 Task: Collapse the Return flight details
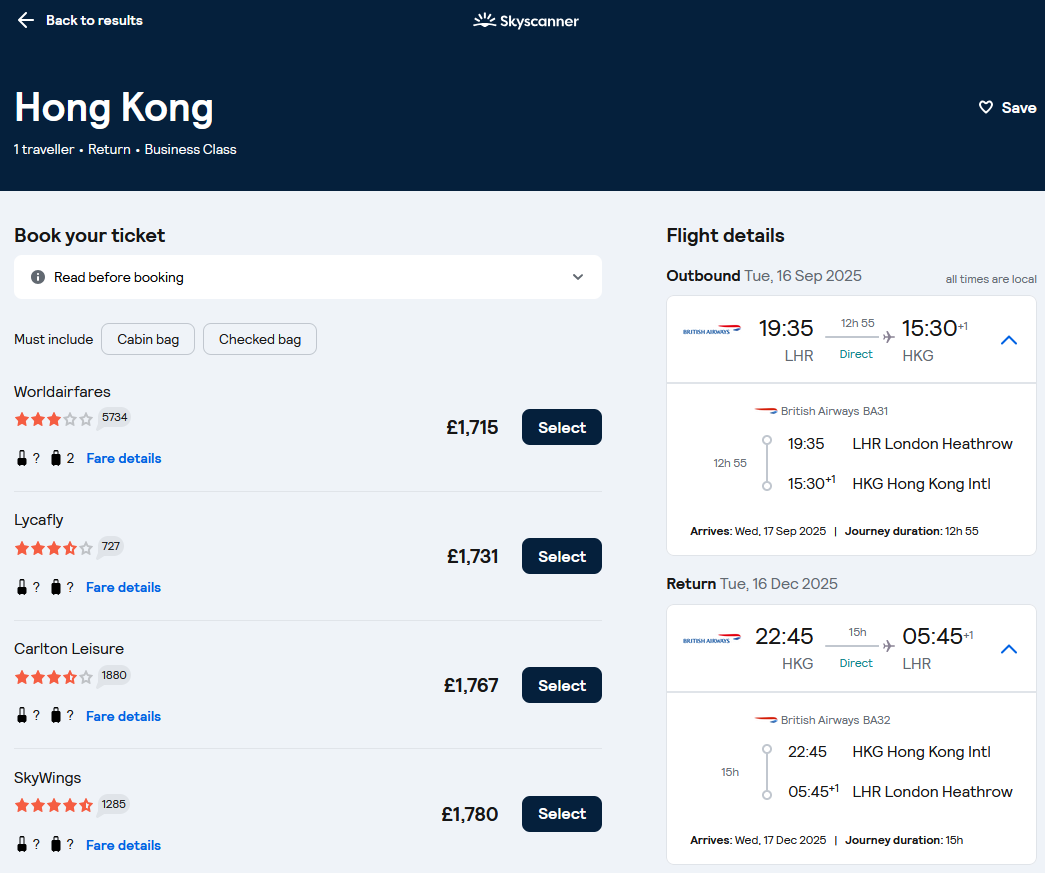point(1008,648)
